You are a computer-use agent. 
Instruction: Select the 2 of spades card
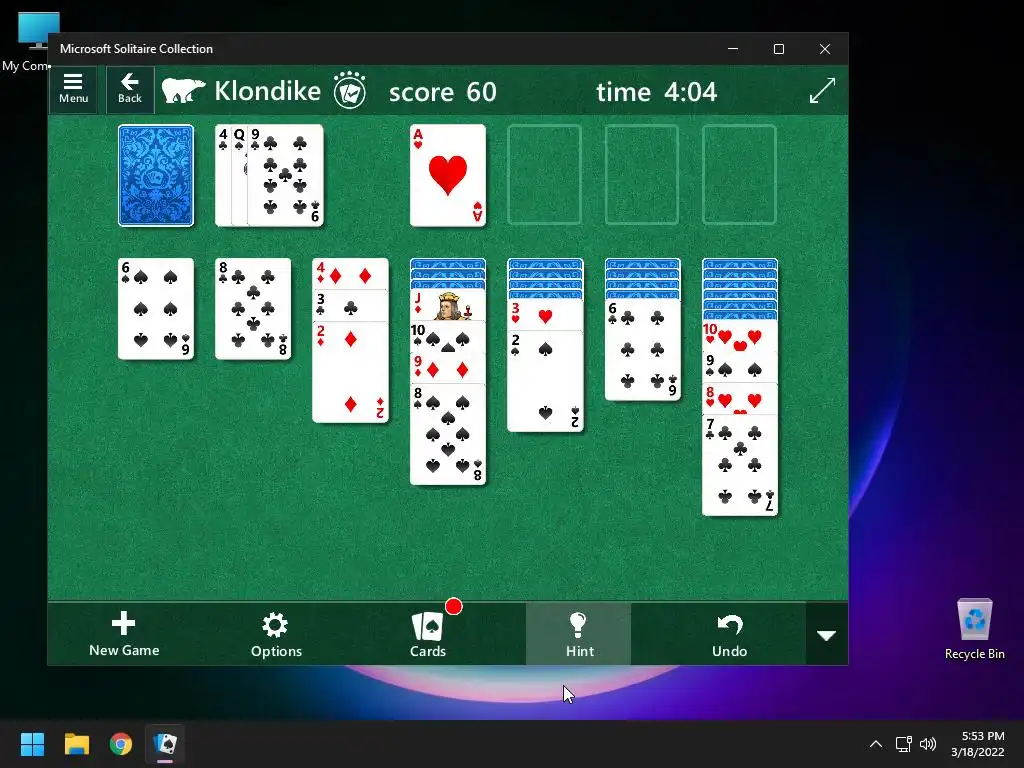coord(545,381)
